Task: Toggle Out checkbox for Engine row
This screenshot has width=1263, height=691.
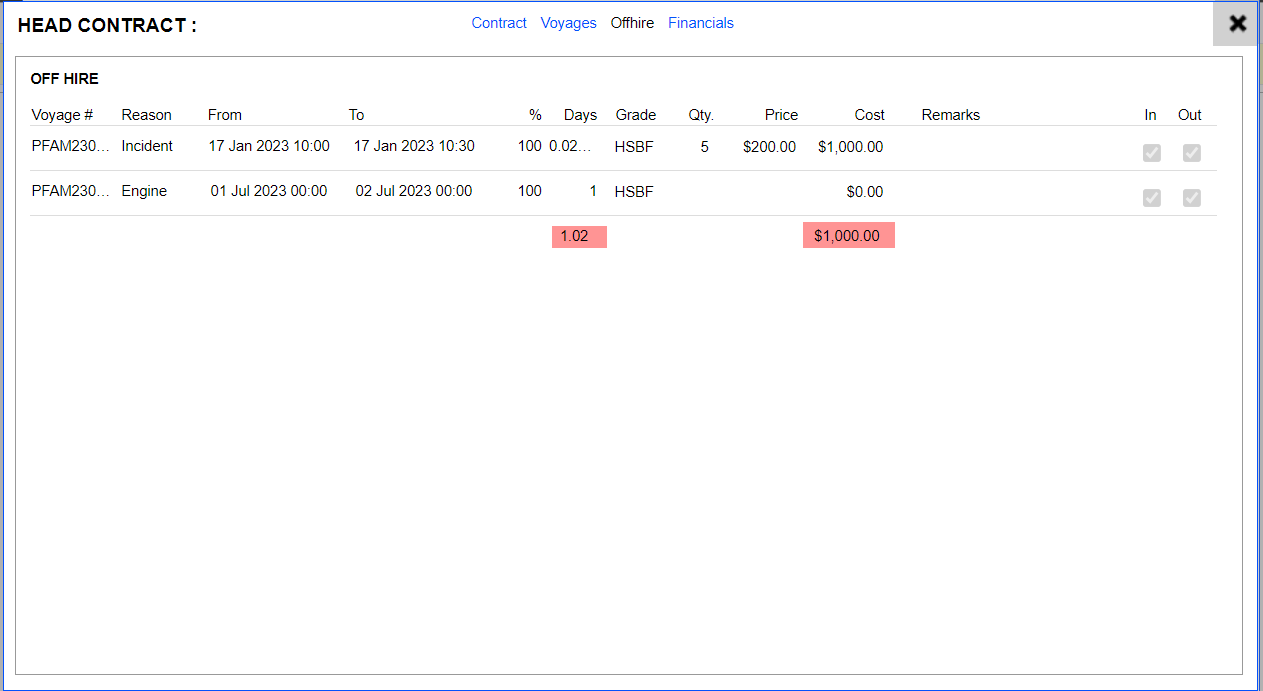Action: 1191,198
